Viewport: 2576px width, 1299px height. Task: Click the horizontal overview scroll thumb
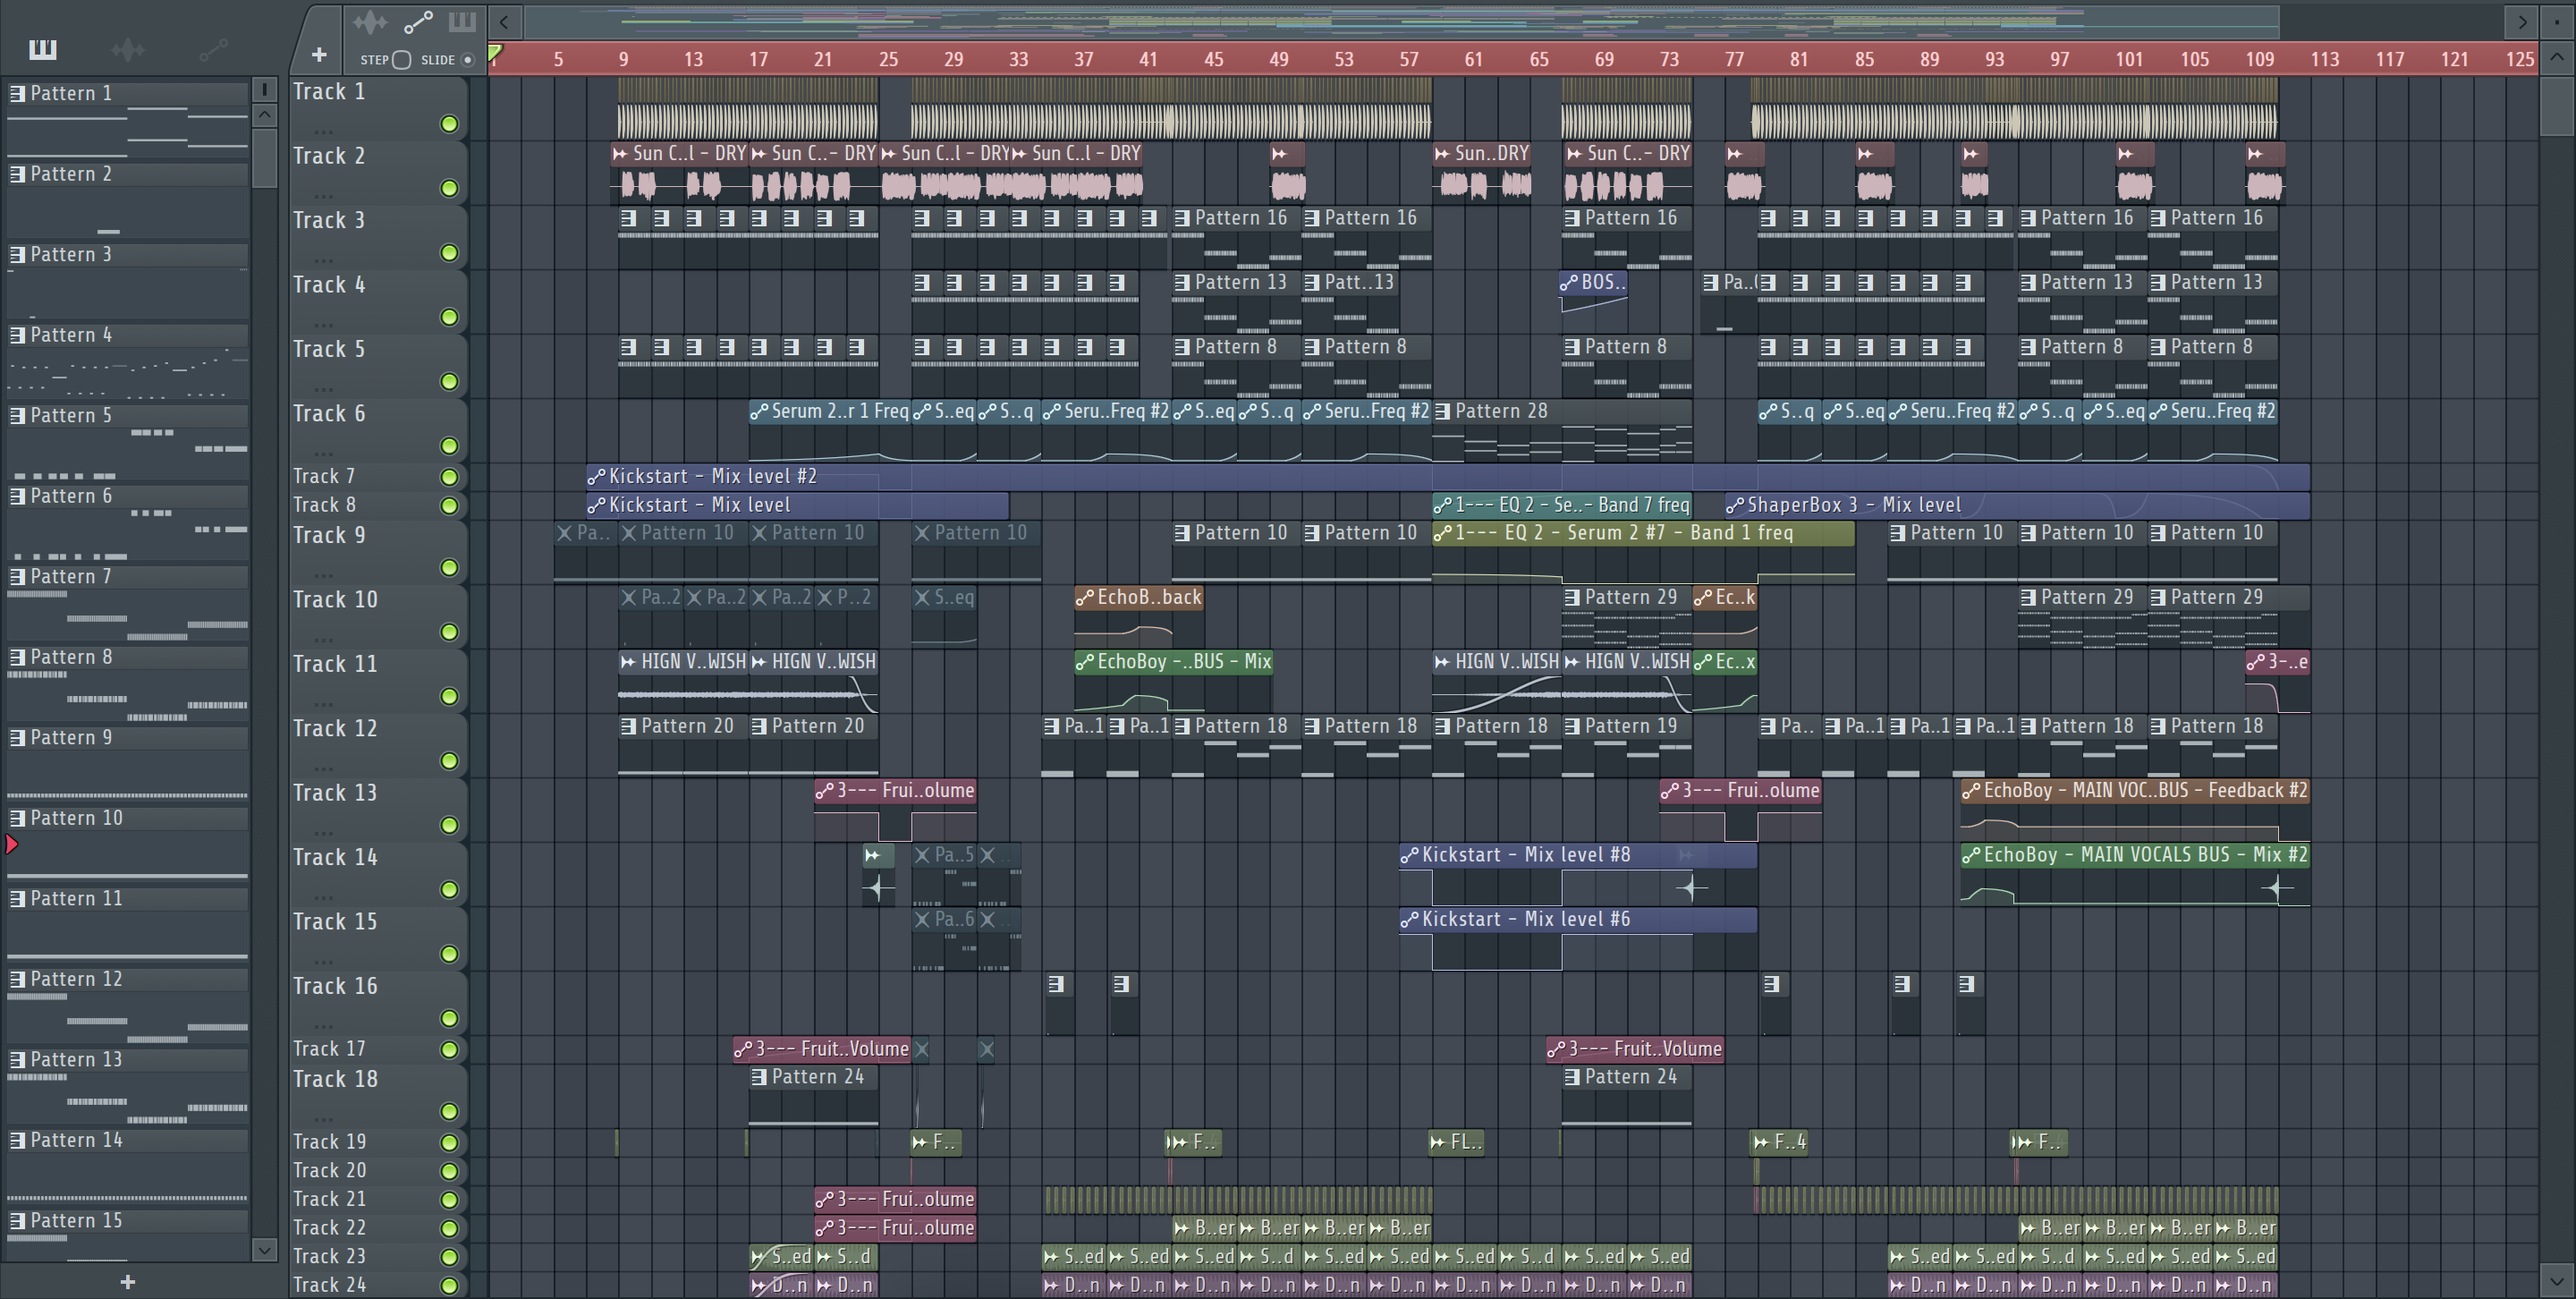pyautogui.click(x=1402, y=21)
